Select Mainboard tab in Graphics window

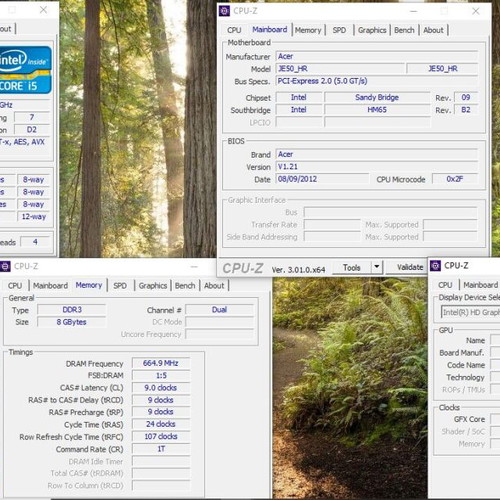(480, 285)
